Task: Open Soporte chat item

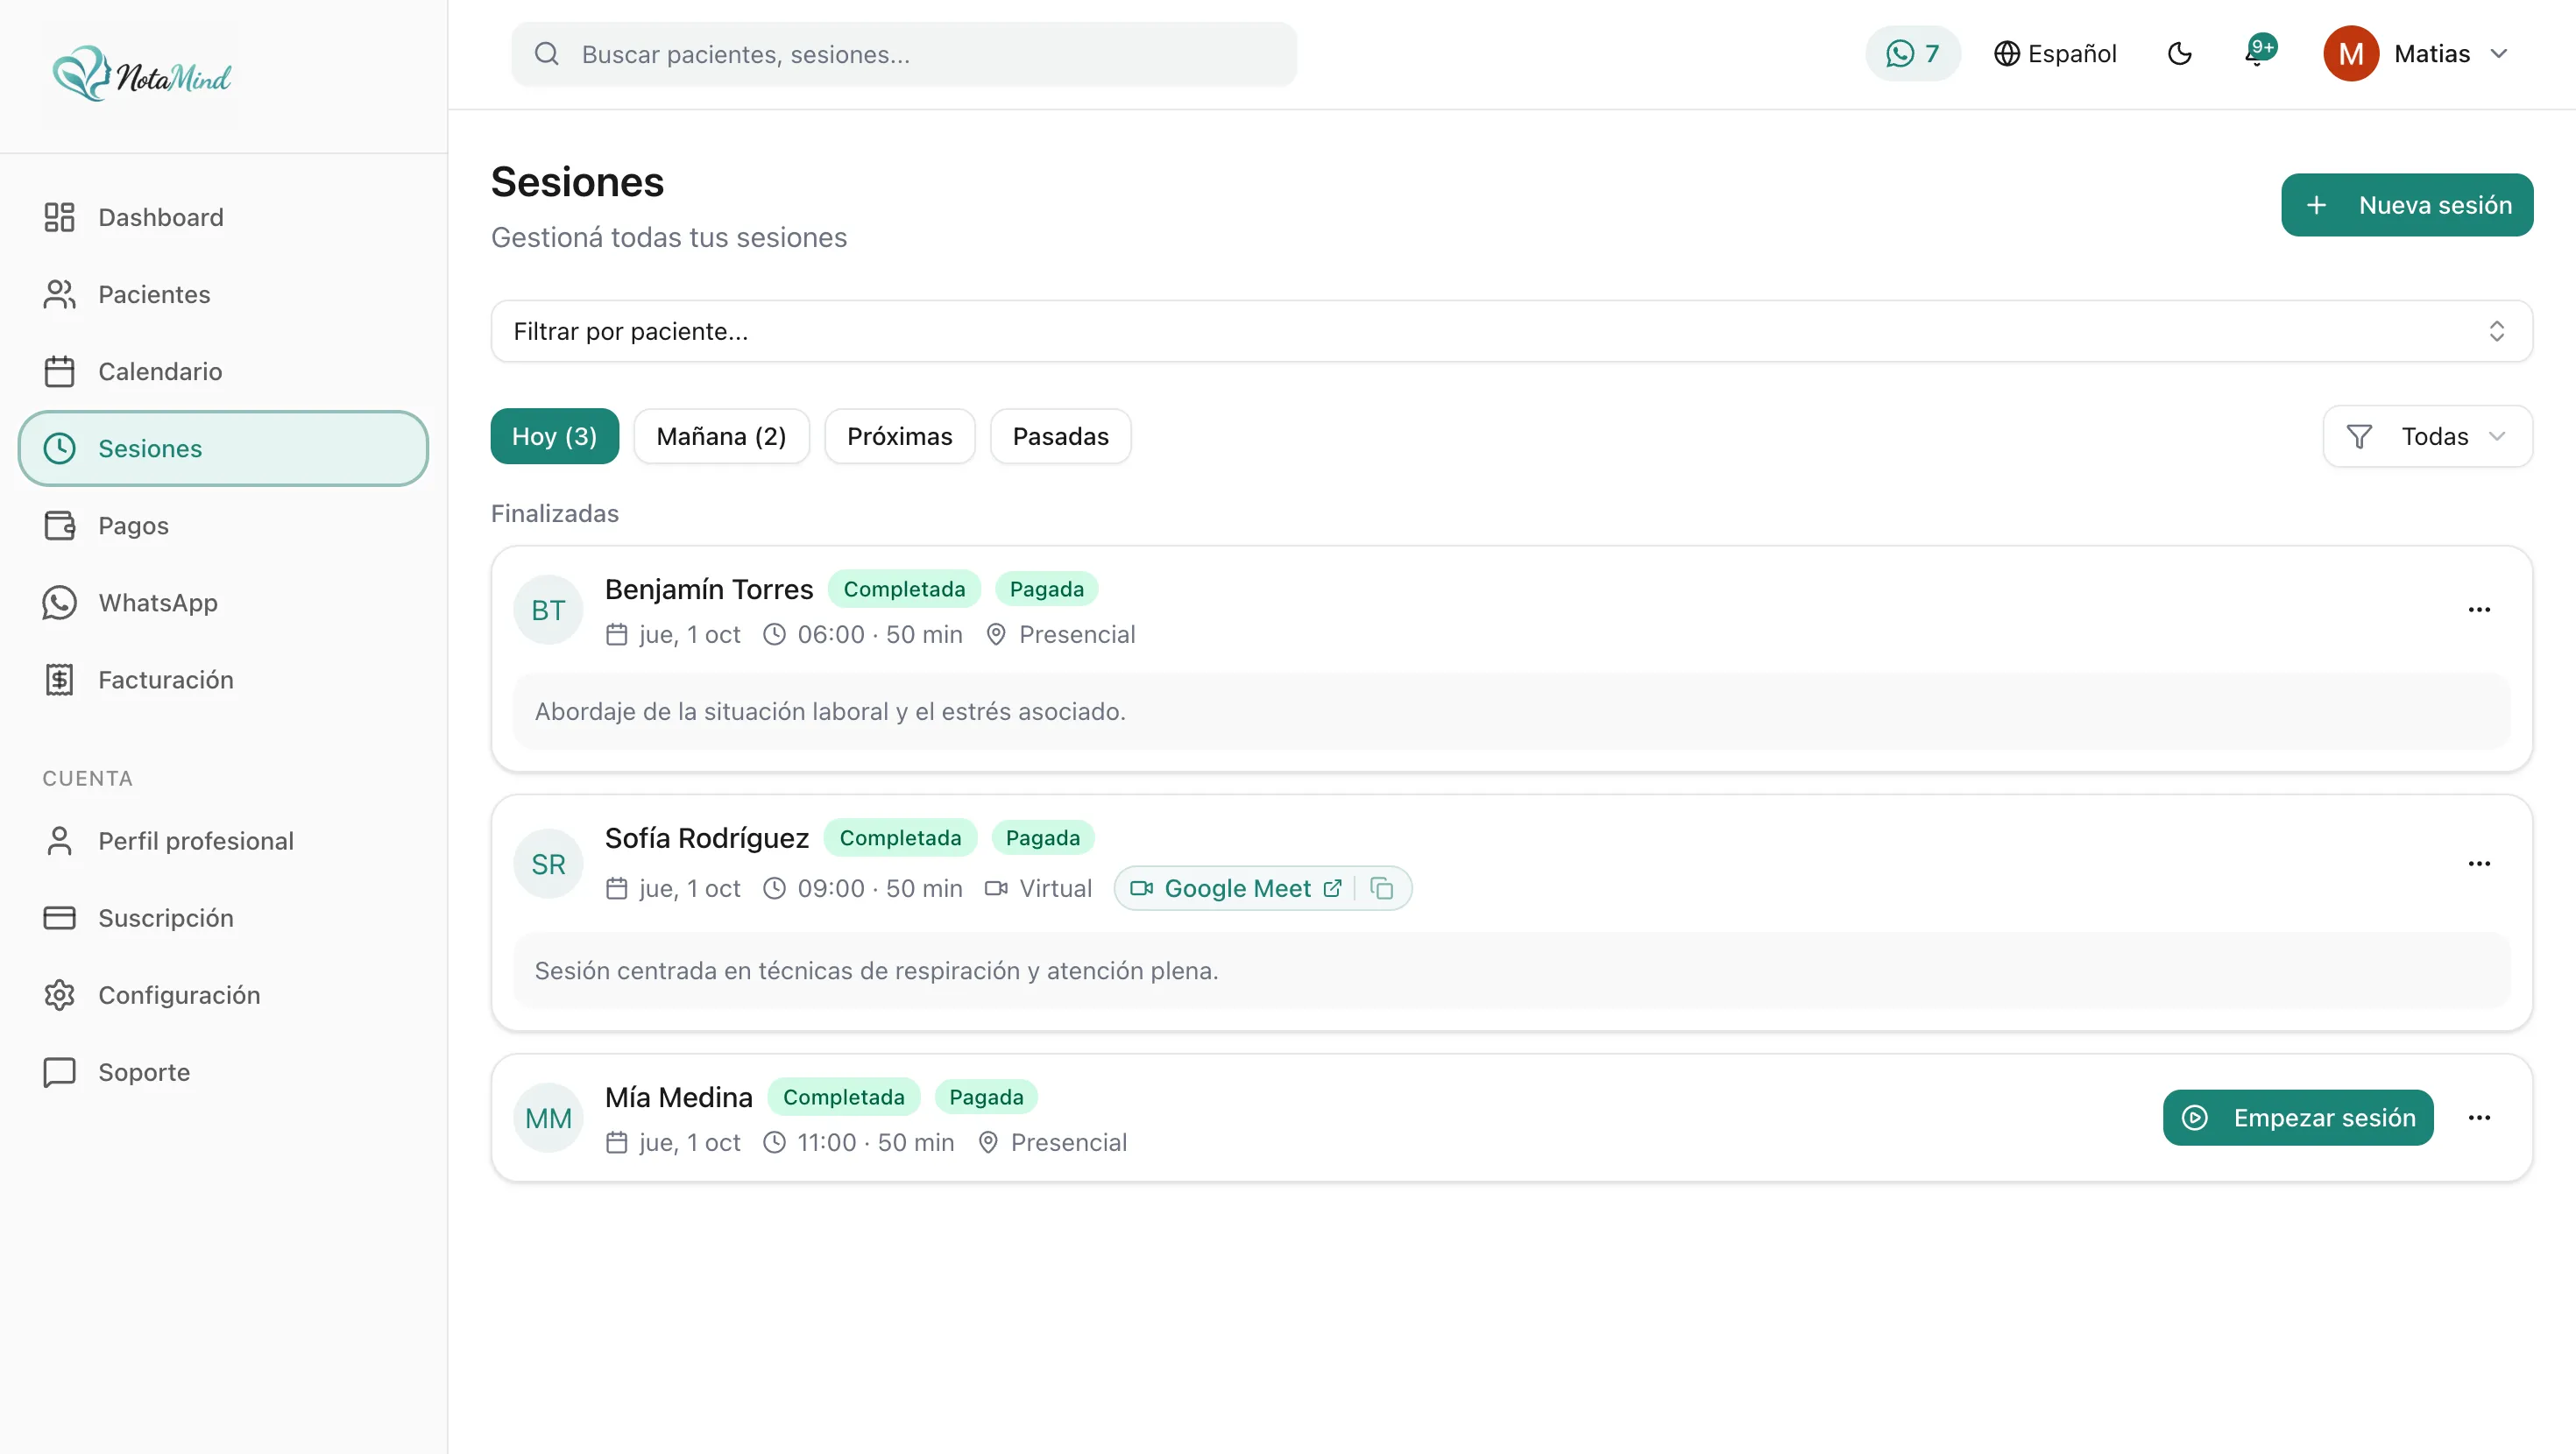Action: pyautogui.click(x=223, y=1071)
